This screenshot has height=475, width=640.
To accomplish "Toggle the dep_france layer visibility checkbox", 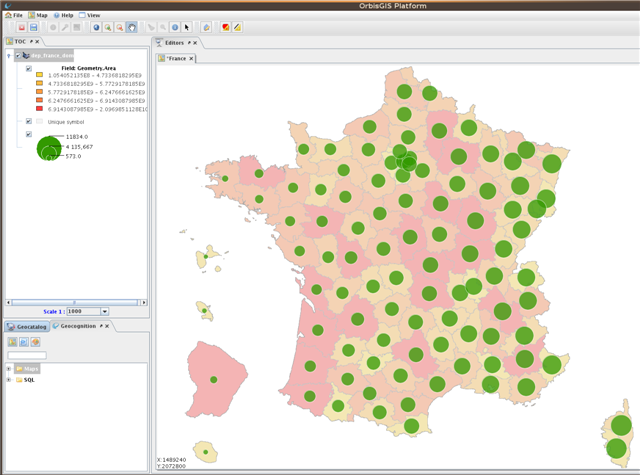I will pyautogui.click(x=20, y=56).
